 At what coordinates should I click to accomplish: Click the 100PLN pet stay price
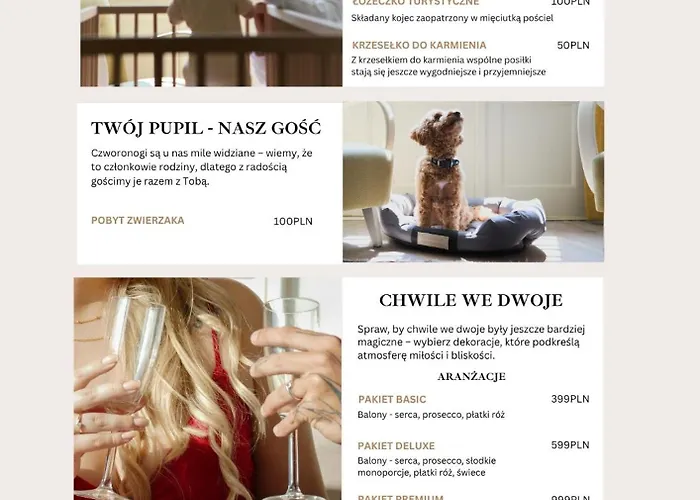[293, 221]
